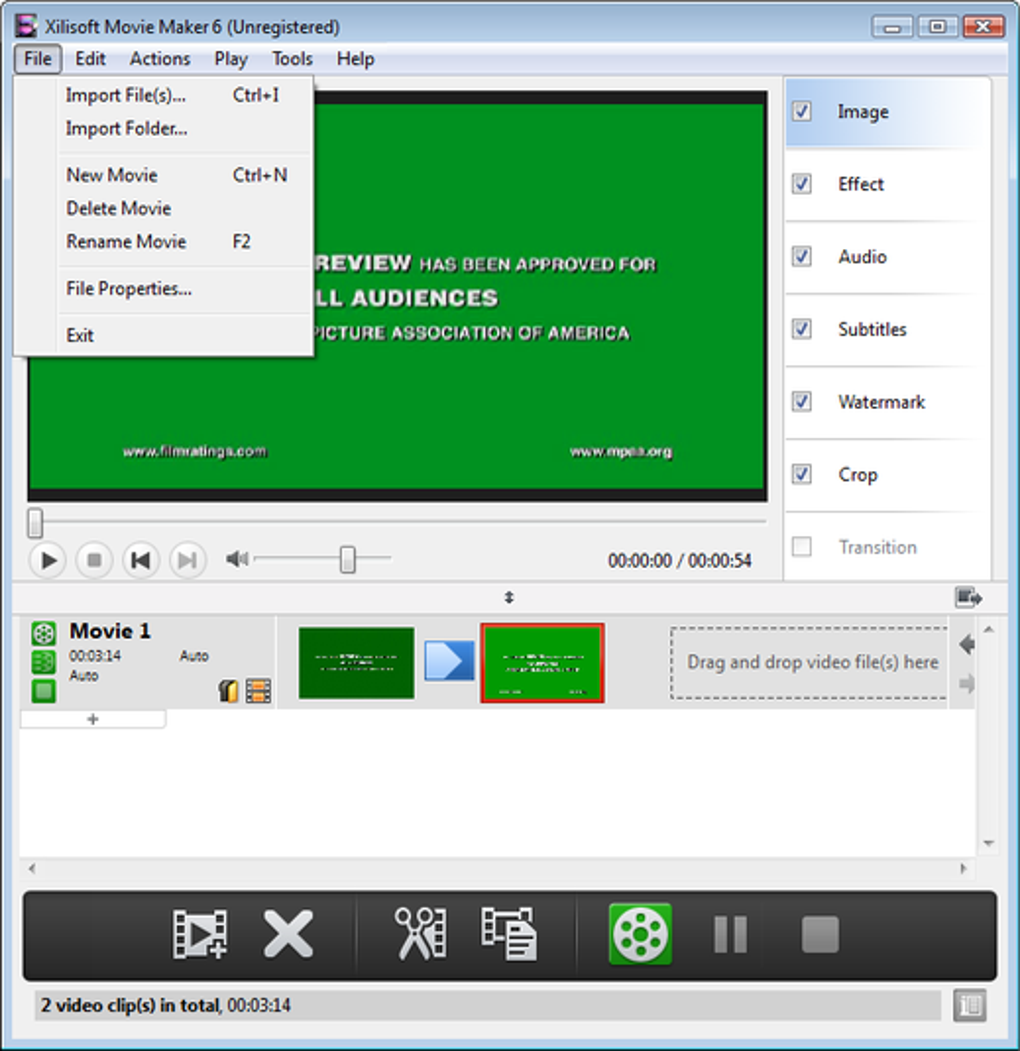
Task: Click the horizontal scroll left arrow
Action: click(x=32, y=869)
